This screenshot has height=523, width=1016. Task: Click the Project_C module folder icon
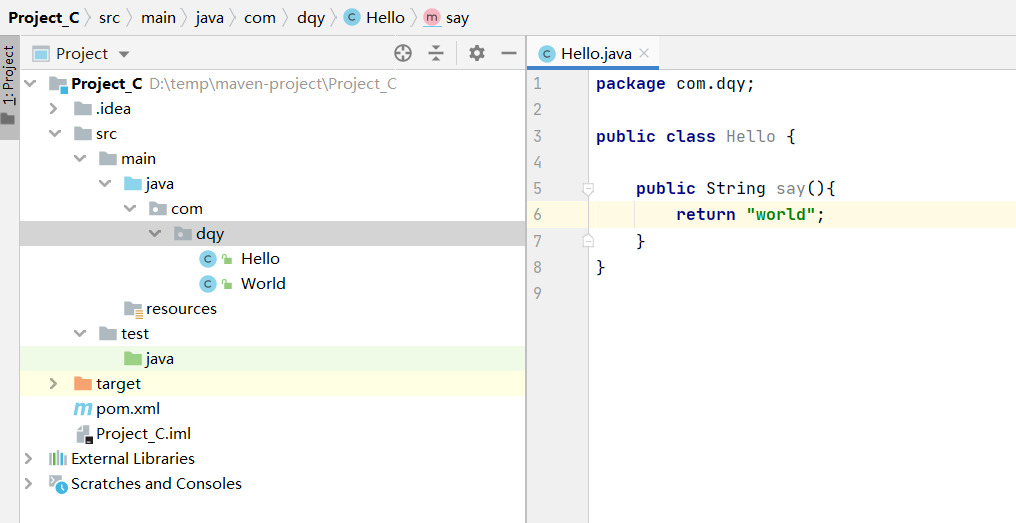point(58,84)
